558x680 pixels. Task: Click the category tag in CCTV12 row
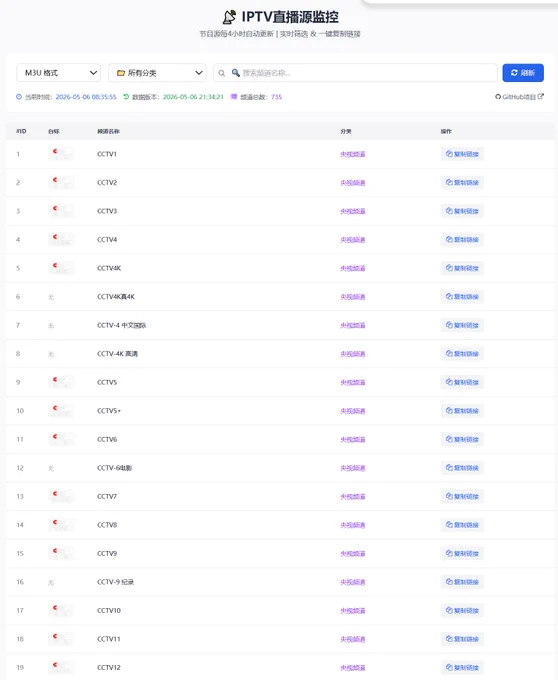click(353, 668)
